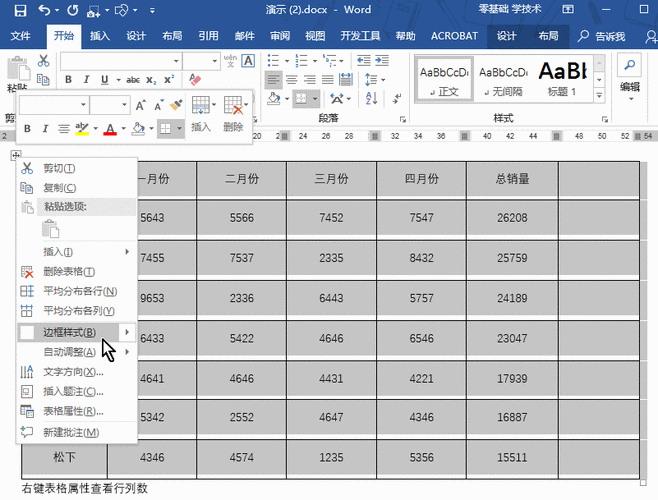Click the Undo arrow icon
The height and width of the screenshot is (500, 658).
(44, 10)
